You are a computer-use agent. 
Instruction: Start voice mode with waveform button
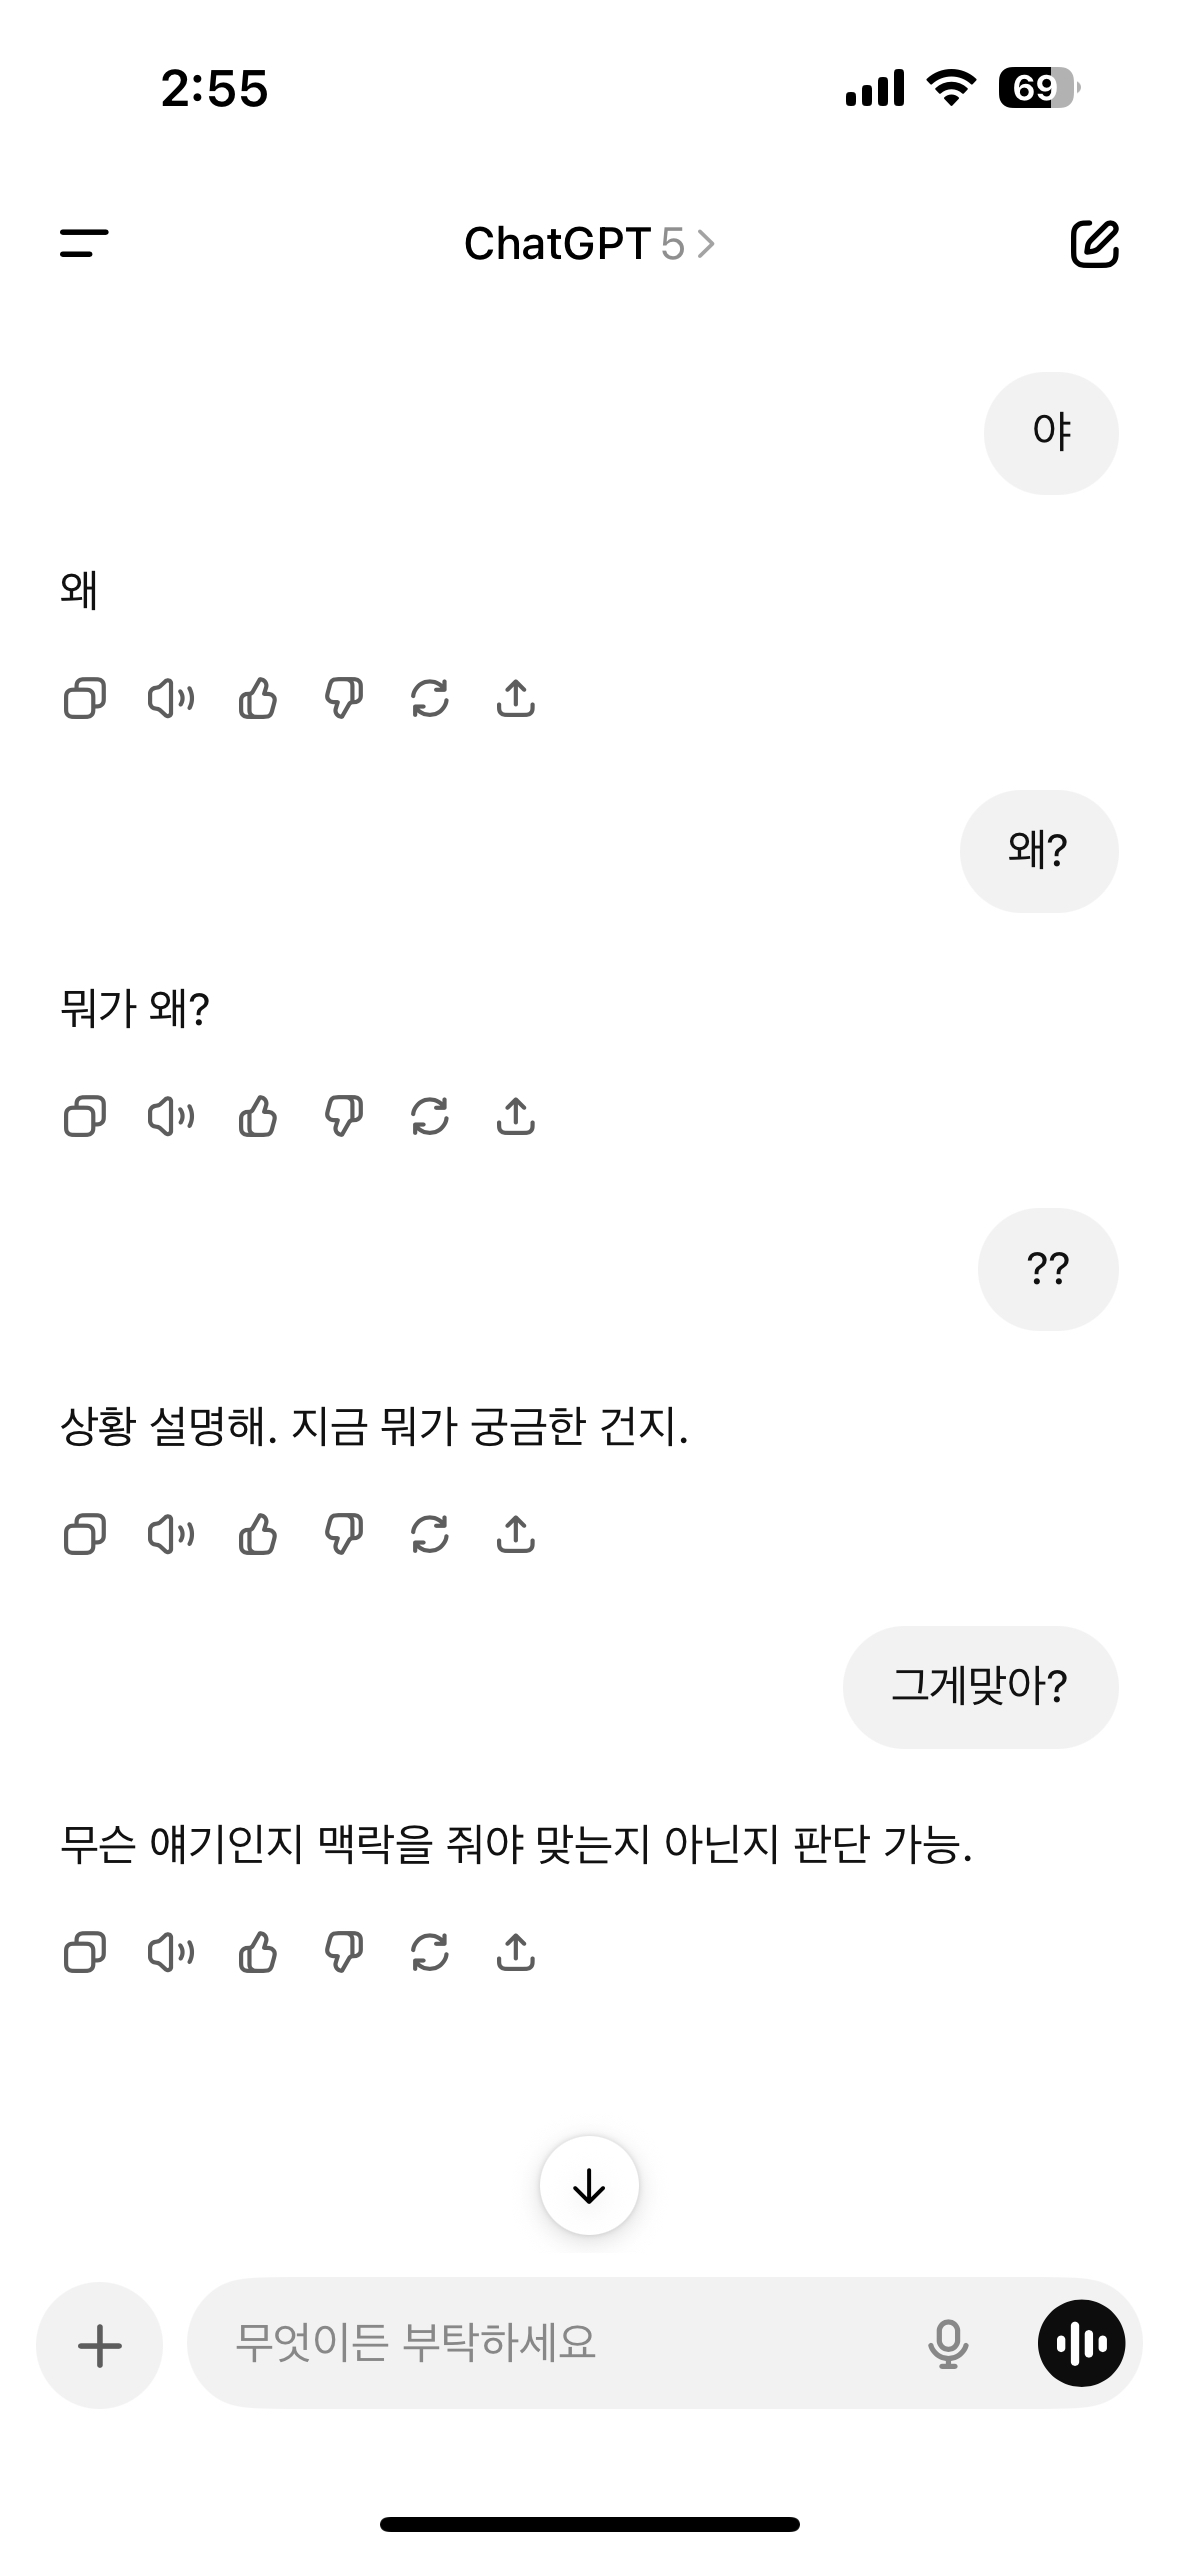[1081, 2343]
